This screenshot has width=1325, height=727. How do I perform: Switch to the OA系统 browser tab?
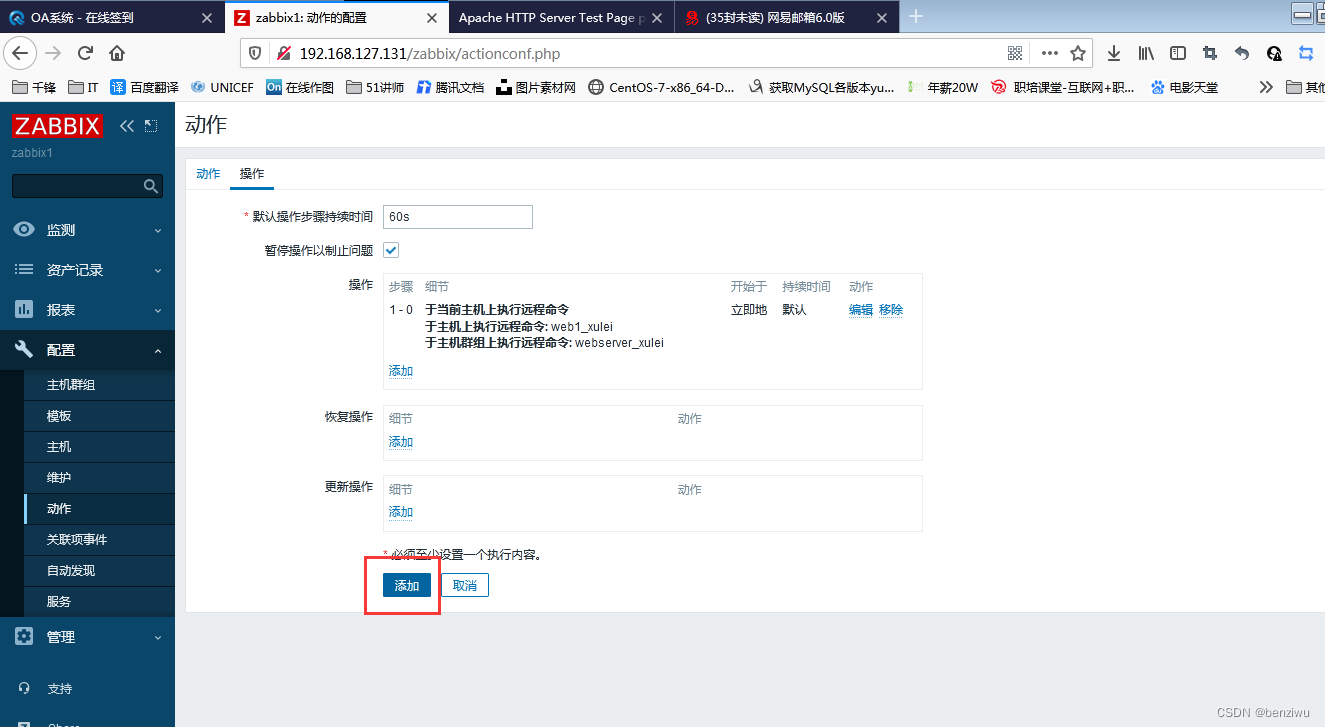pos(112,17)
